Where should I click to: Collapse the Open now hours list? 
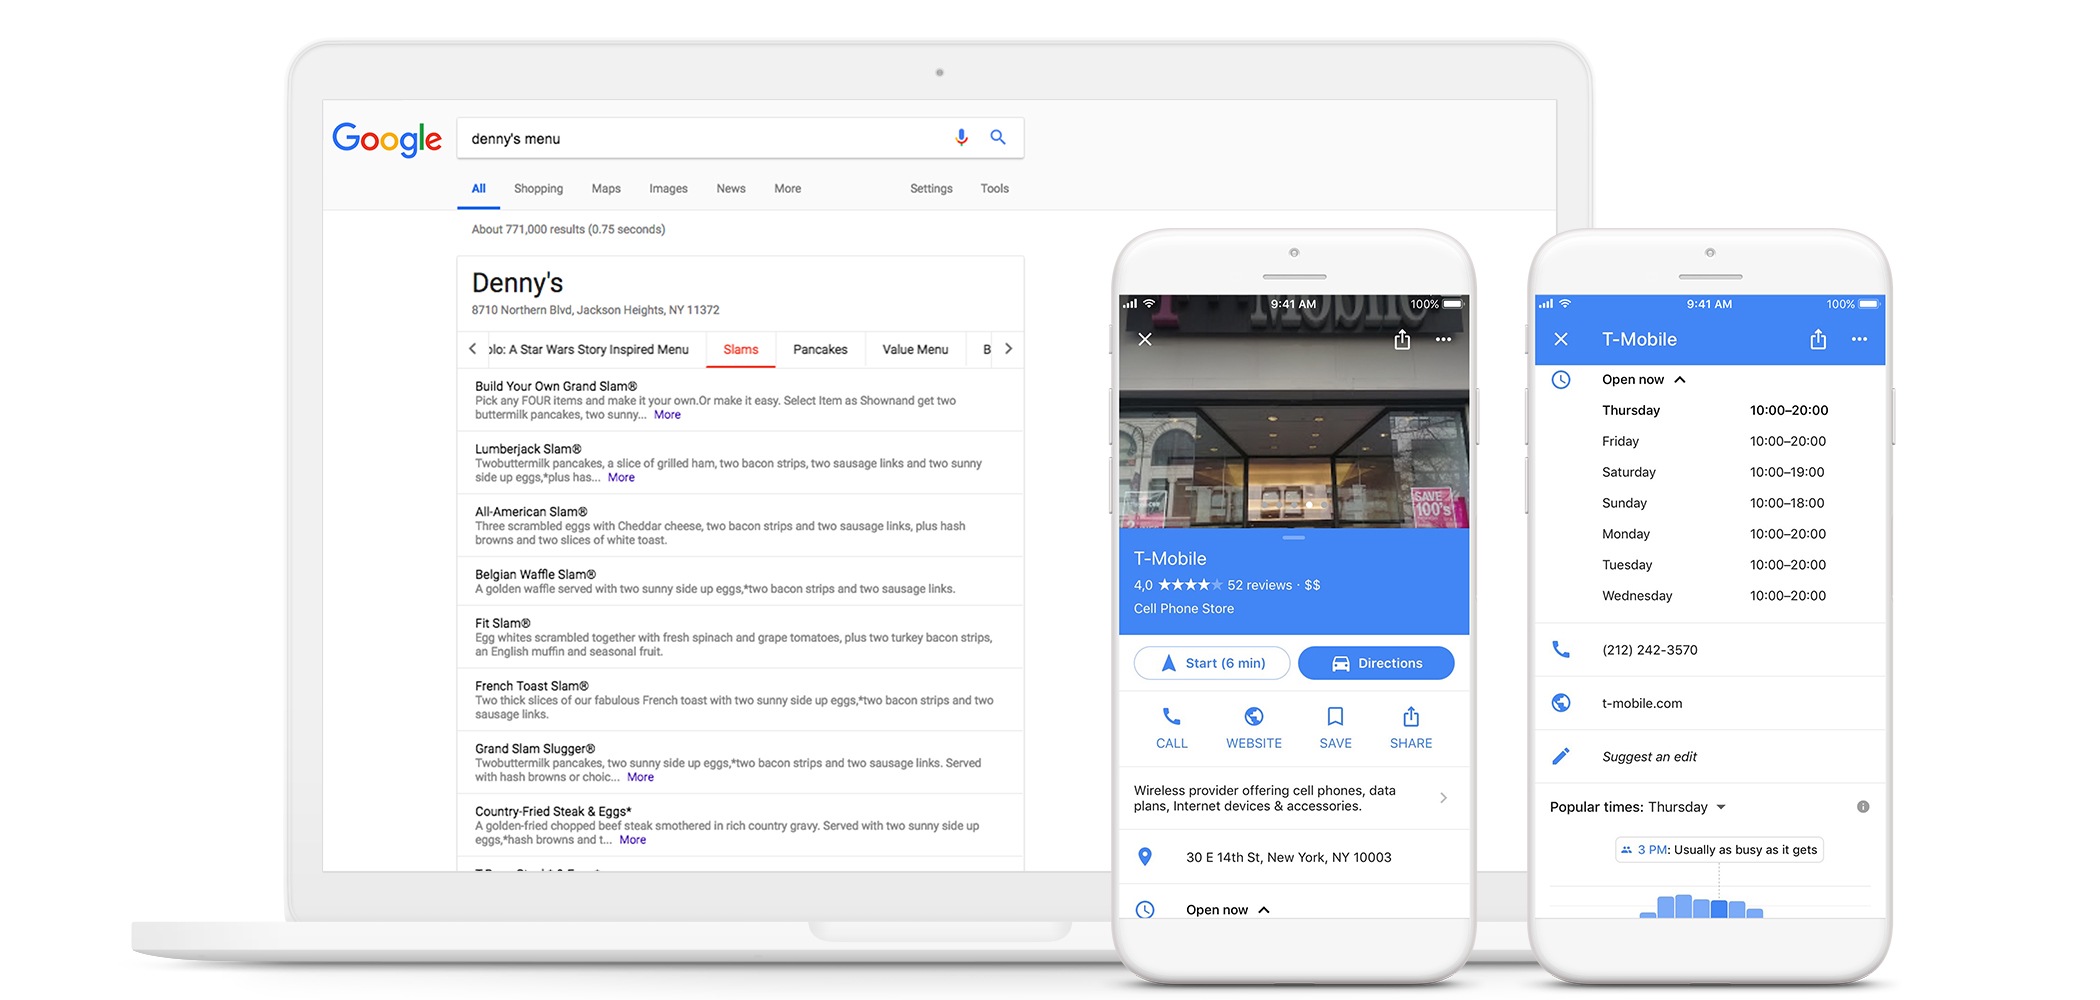1680,380
